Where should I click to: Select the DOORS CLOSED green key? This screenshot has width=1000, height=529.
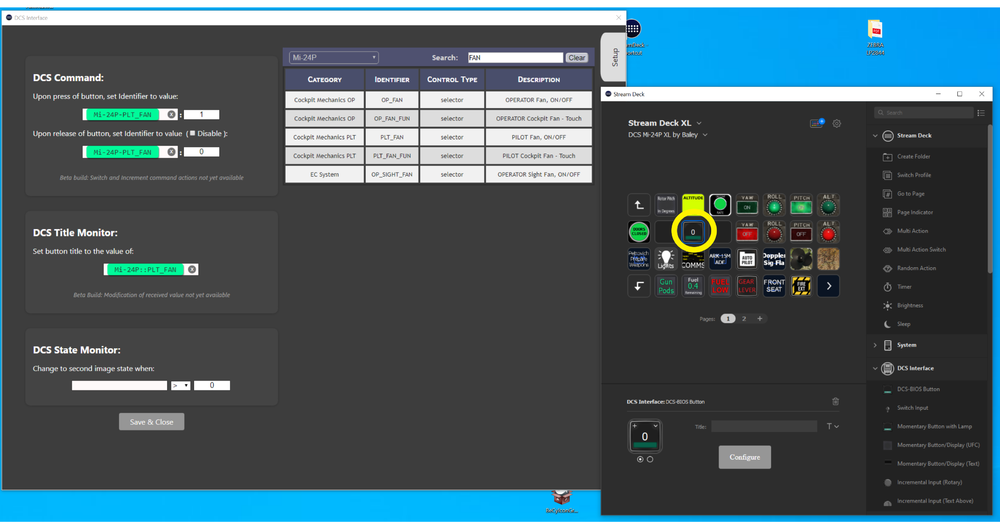click(638, 232)
